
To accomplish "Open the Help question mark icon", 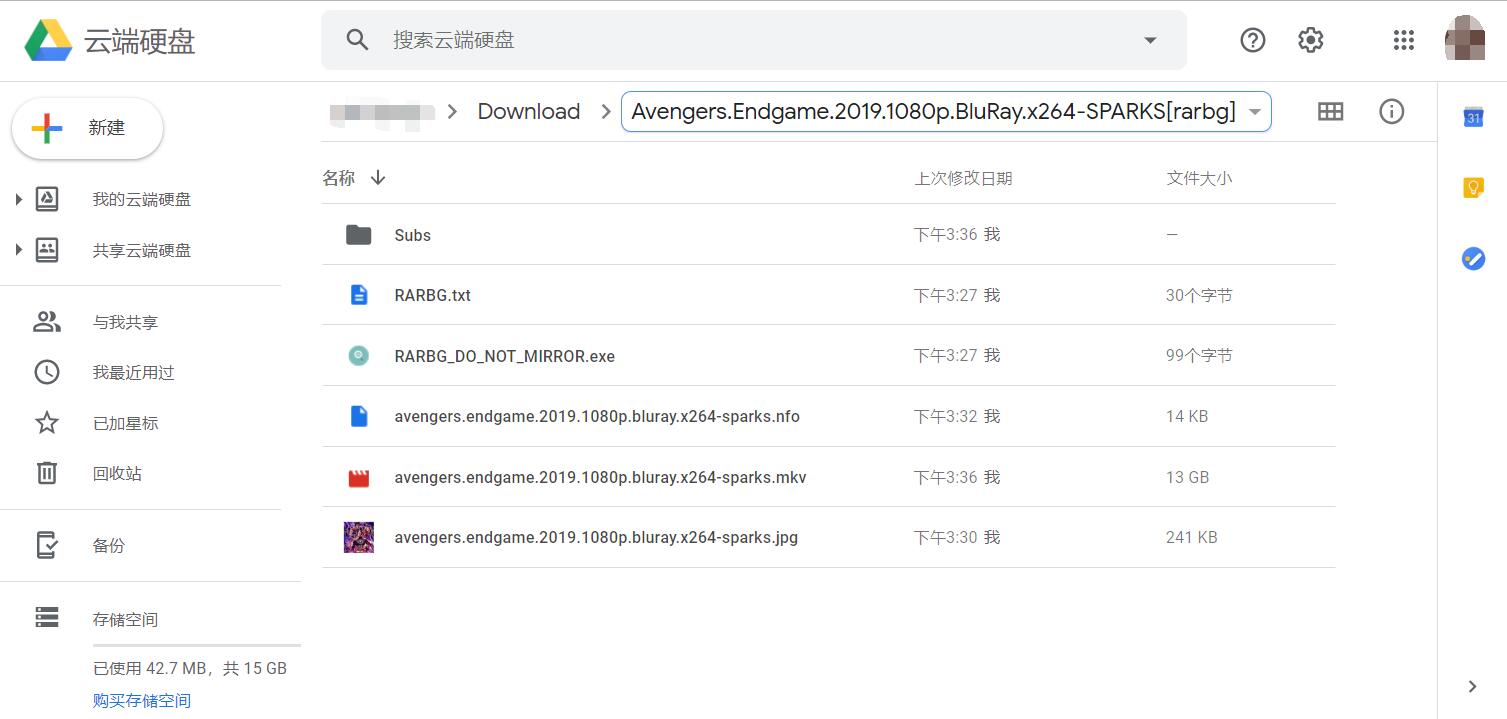I will 1252,40.
